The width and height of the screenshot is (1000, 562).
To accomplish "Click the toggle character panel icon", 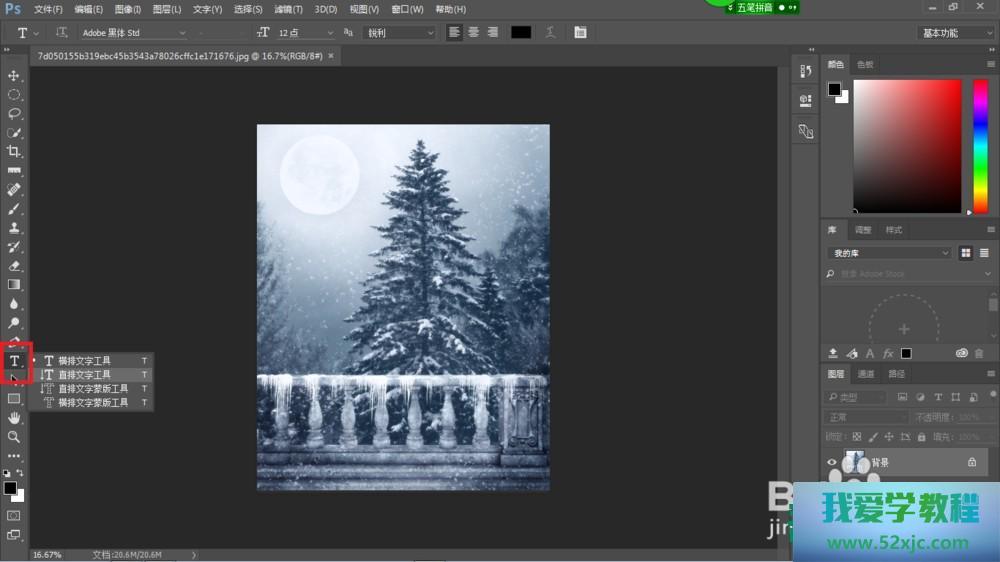I will [580, 32].
